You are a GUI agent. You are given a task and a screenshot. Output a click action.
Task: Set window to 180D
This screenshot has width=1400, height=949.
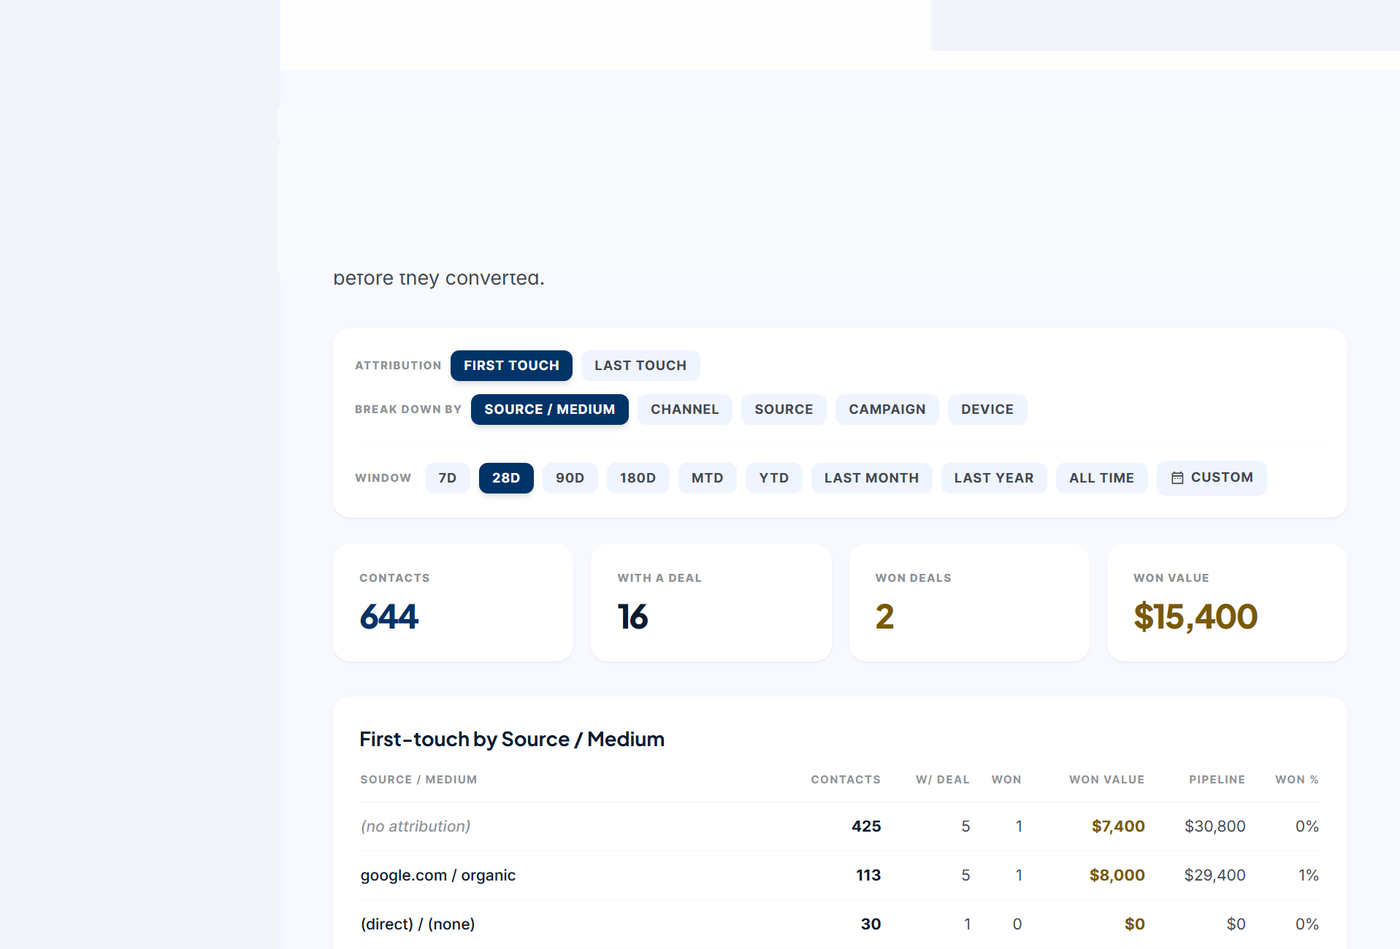[638, 478]
